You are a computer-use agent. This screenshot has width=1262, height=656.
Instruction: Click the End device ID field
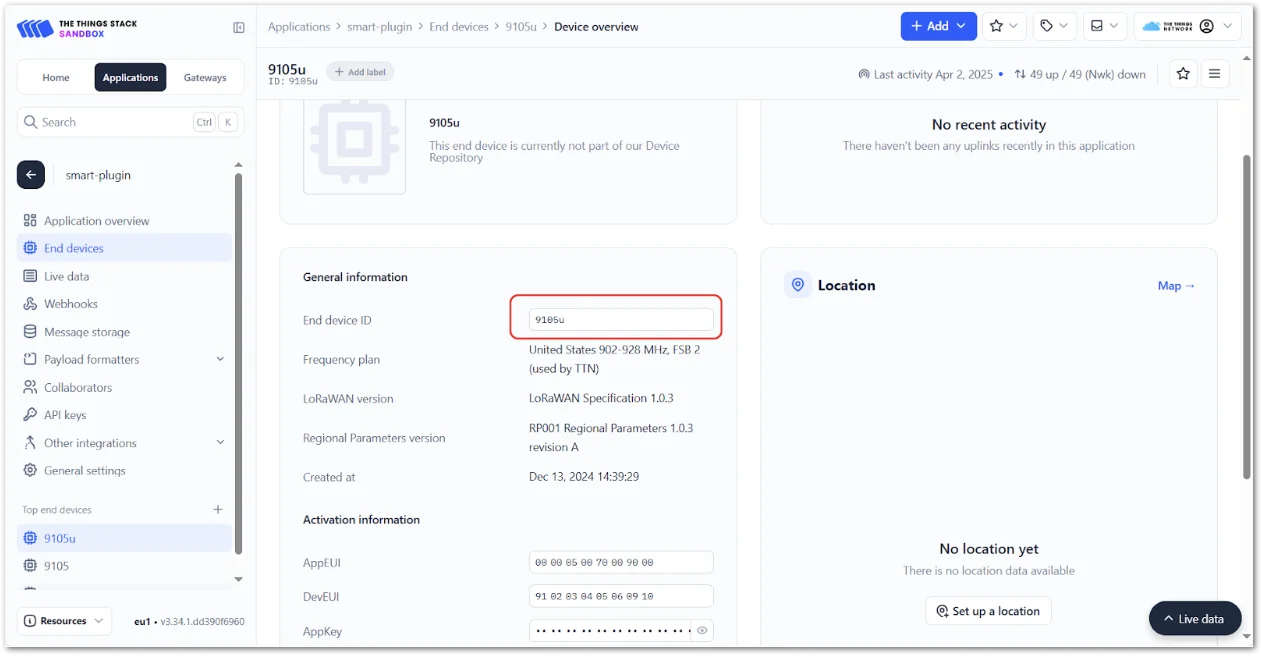[621, 320]
